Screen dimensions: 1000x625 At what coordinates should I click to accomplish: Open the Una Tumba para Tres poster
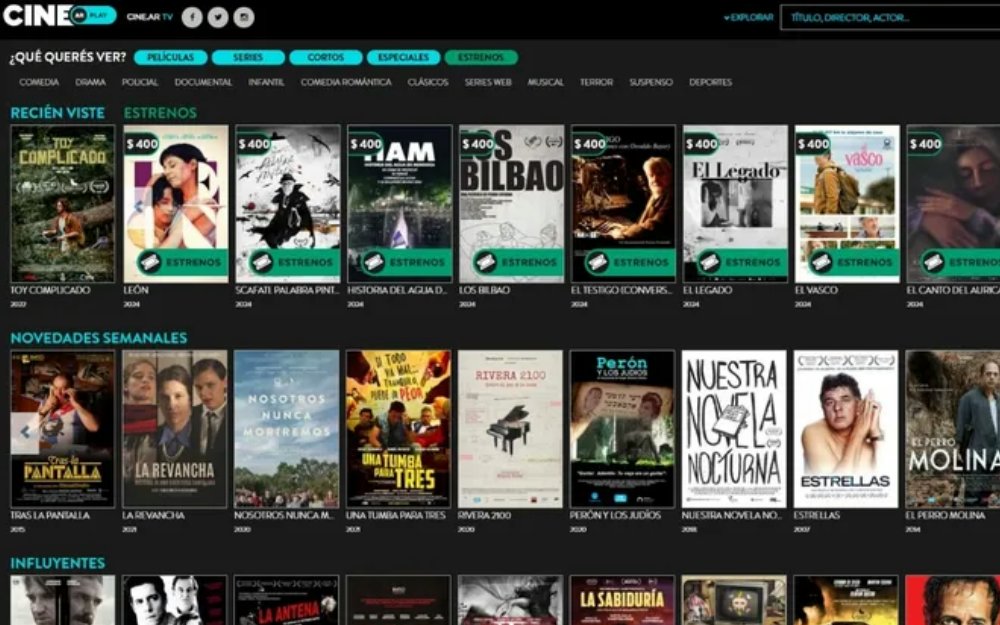point(399,429)
